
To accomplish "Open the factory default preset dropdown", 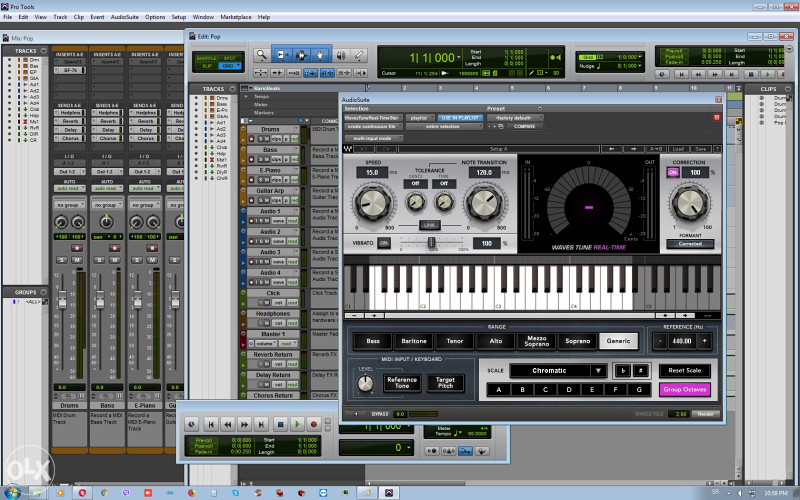I will point(515,118).
